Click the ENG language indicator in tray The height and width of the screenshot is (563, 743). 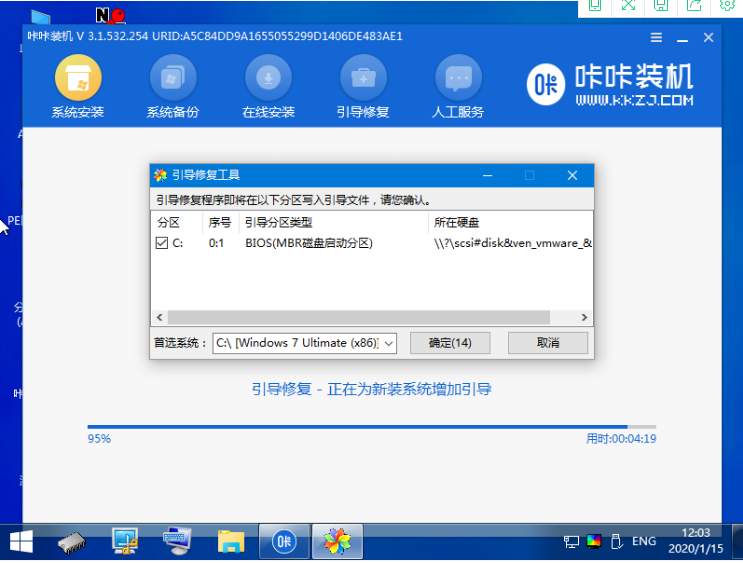pyautogui.click(x=644, y=541)
